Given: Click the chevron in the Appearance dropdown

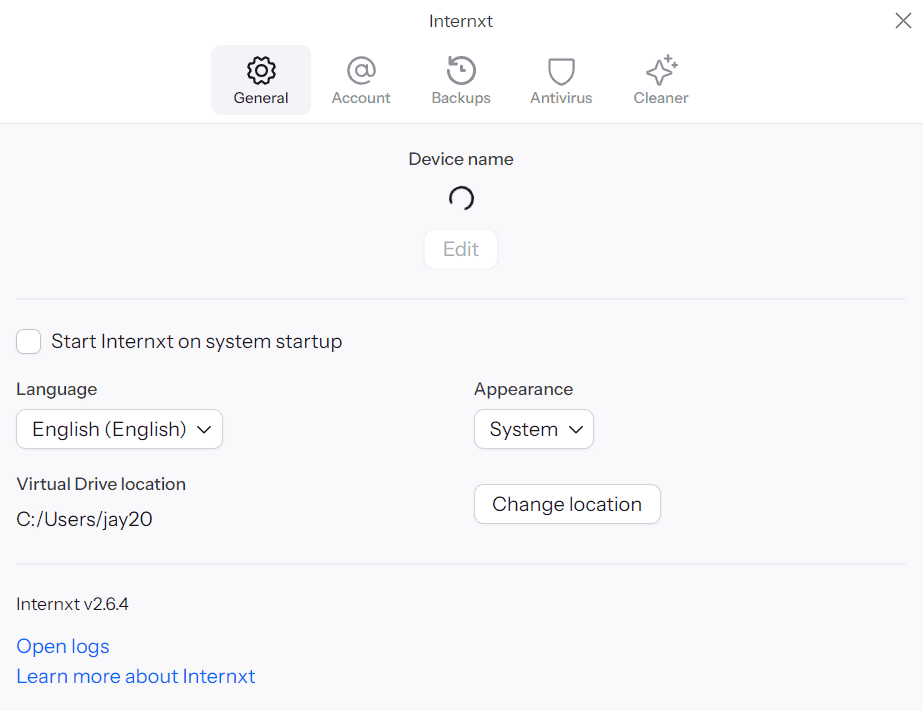Looking at the screenshot, I should (575, 430).
